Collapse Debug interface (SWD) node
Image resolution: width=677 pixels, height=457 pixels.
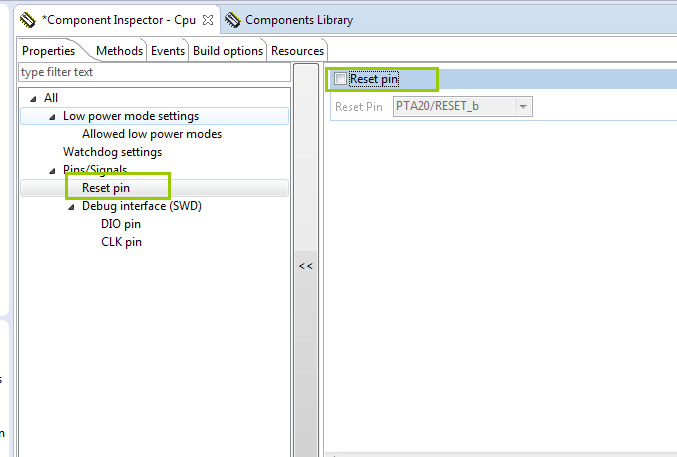click(x=71, y=206)
